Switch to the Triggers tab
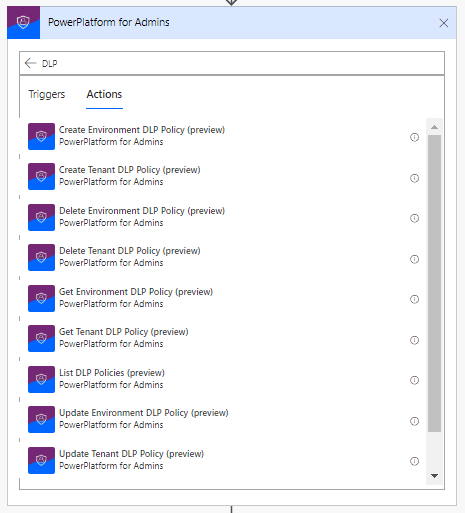The height and width of the screenshot is (513, 465). (x=47, y=94)
